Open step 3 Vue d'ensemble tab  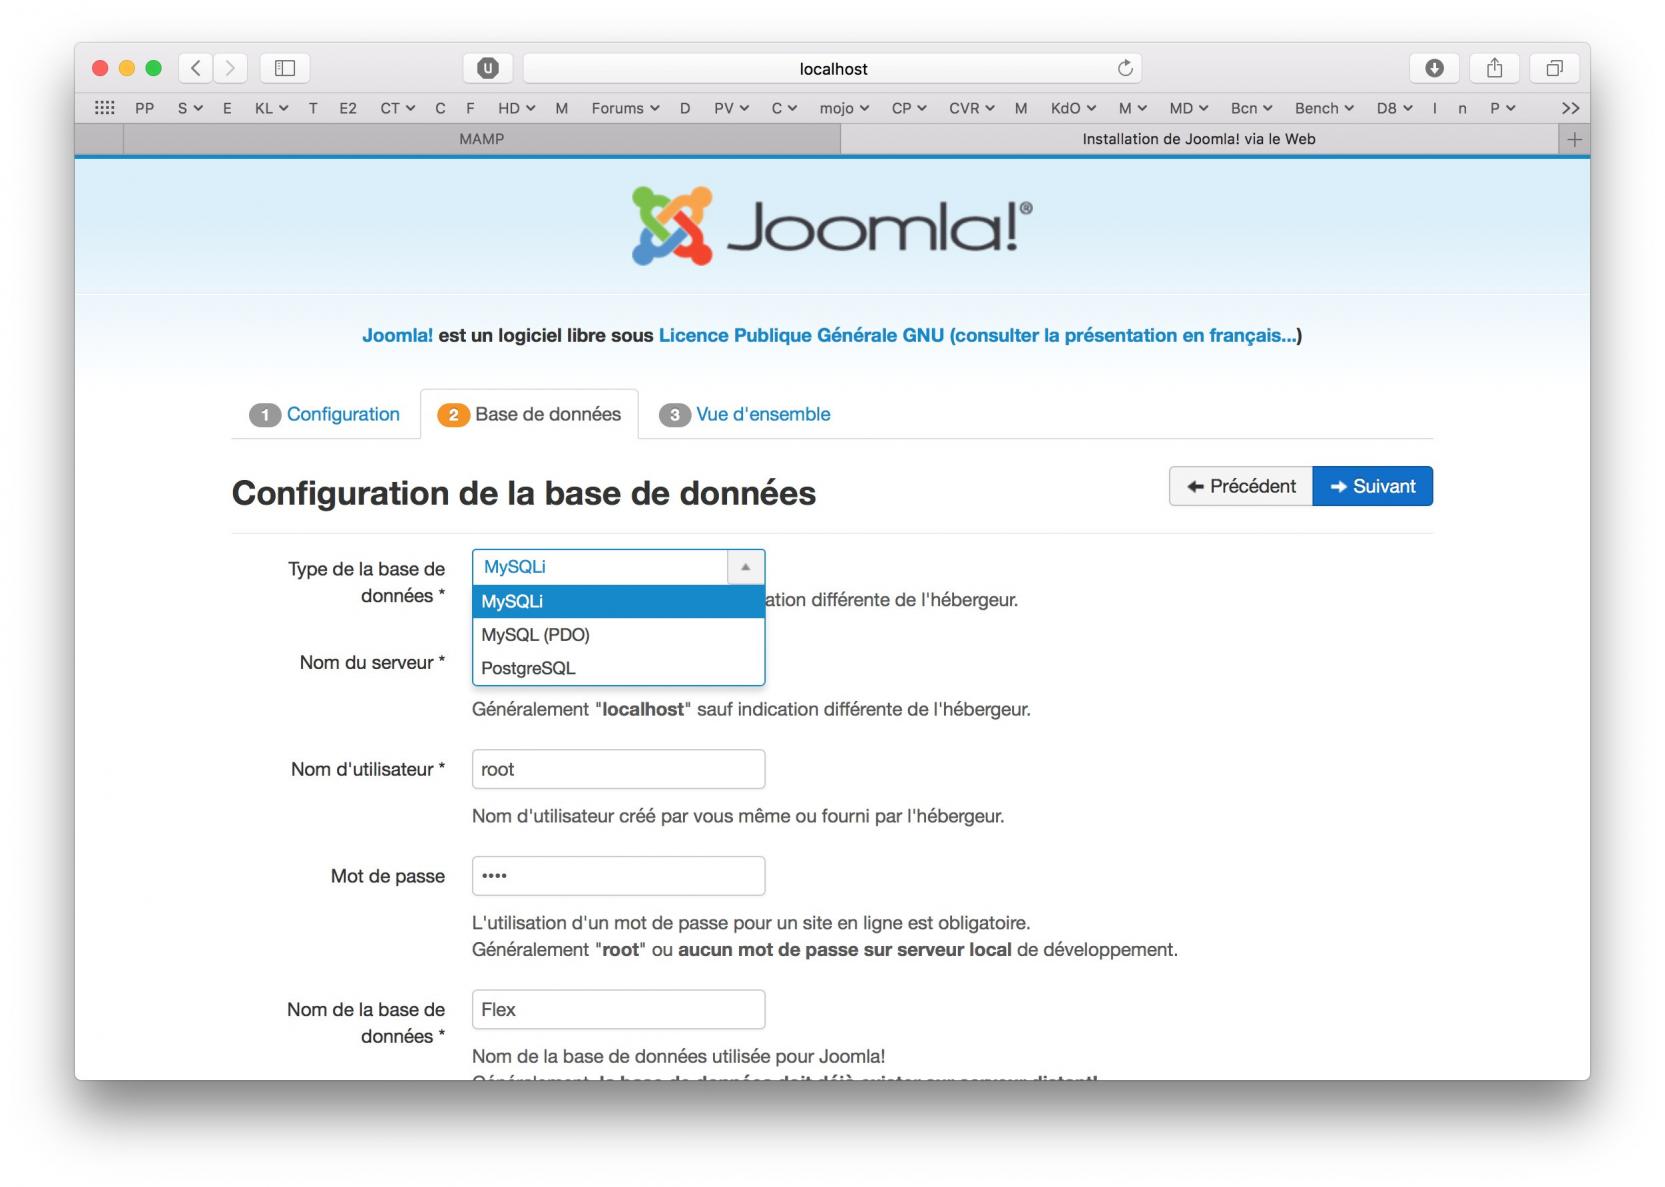pyautogui.click(x=745, y=414)
